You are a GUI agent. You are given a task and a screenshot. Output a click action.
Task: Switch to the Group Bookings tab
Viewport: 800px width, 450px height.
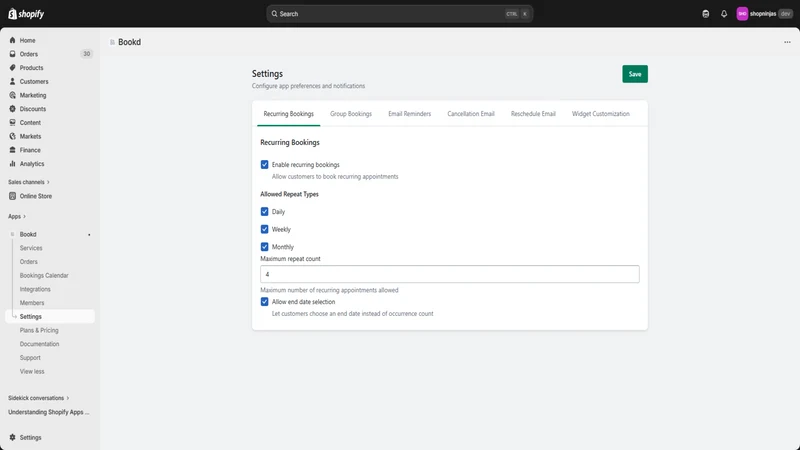(x=351, y=114)
